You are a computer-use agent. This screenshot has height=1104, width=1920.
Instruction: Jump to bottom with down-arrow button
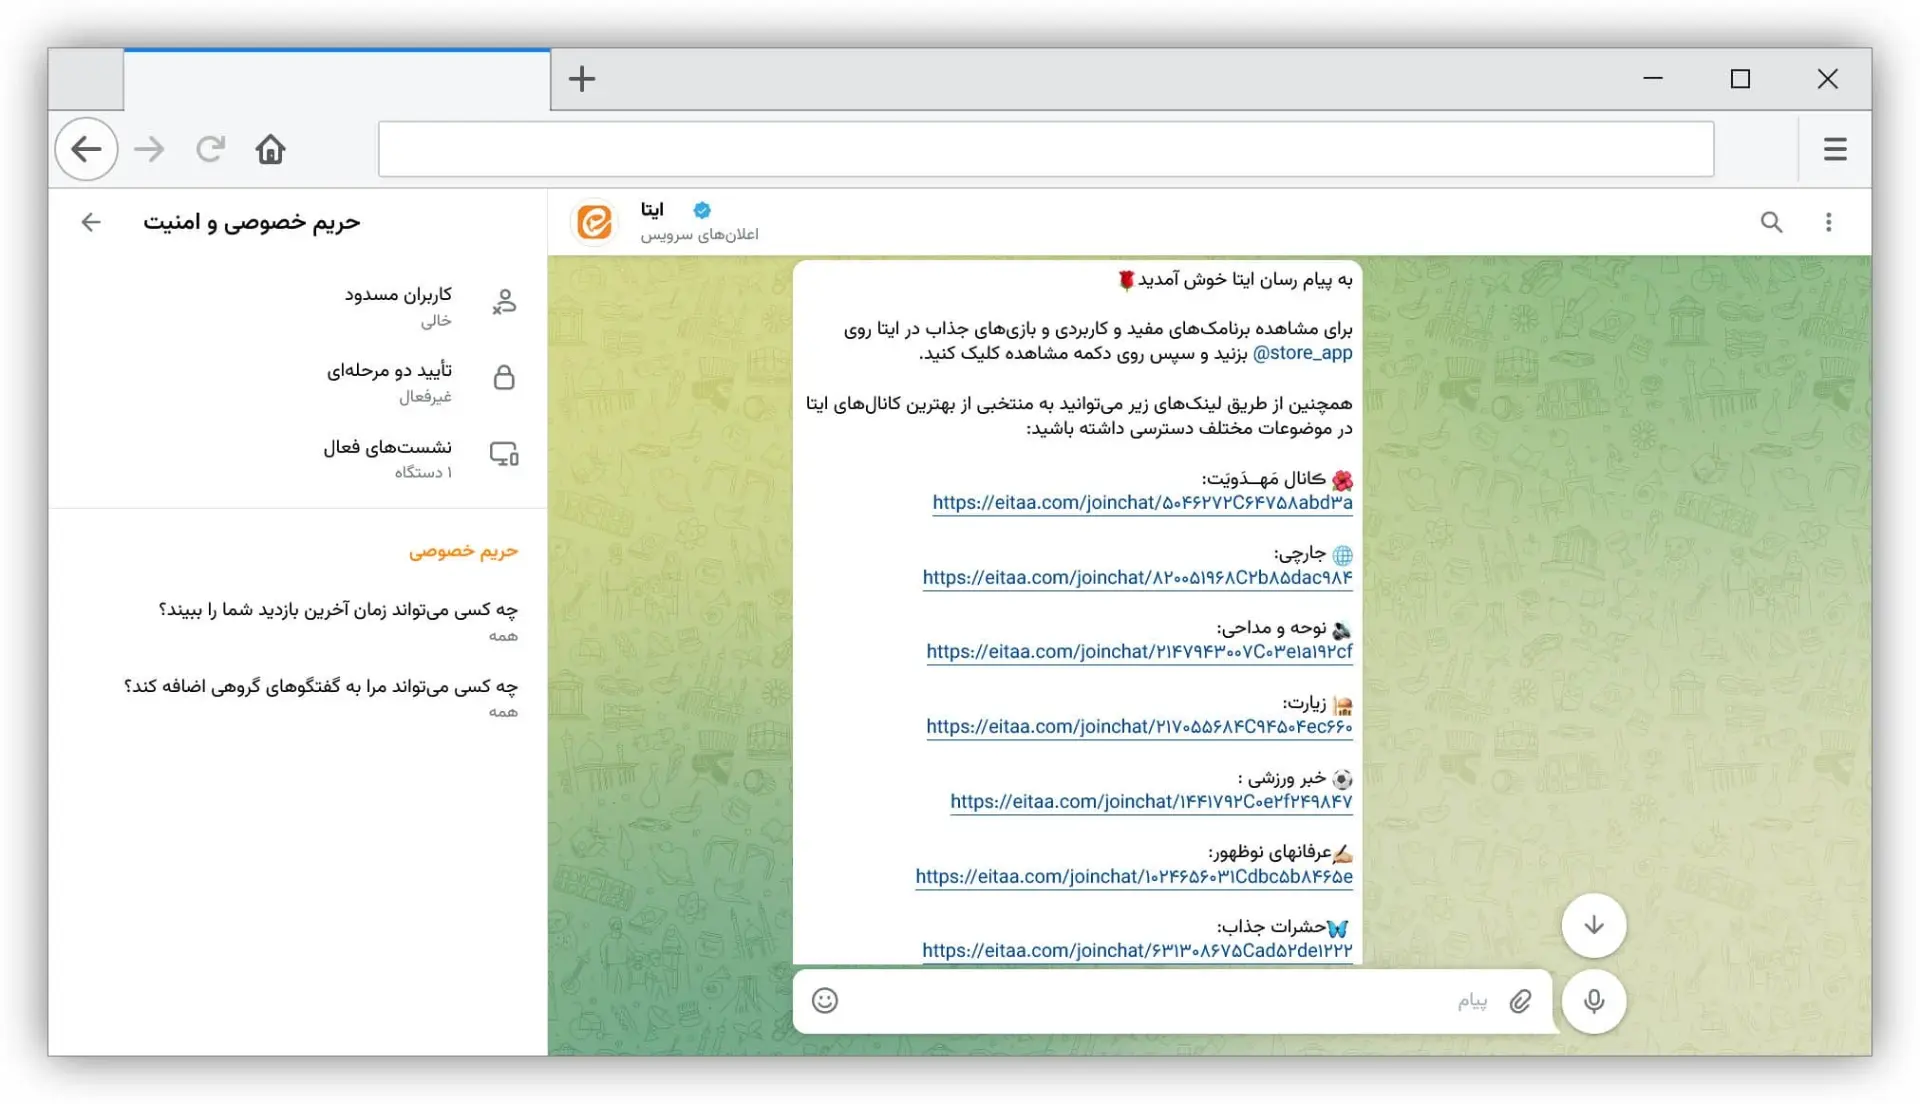point(1594,925)
